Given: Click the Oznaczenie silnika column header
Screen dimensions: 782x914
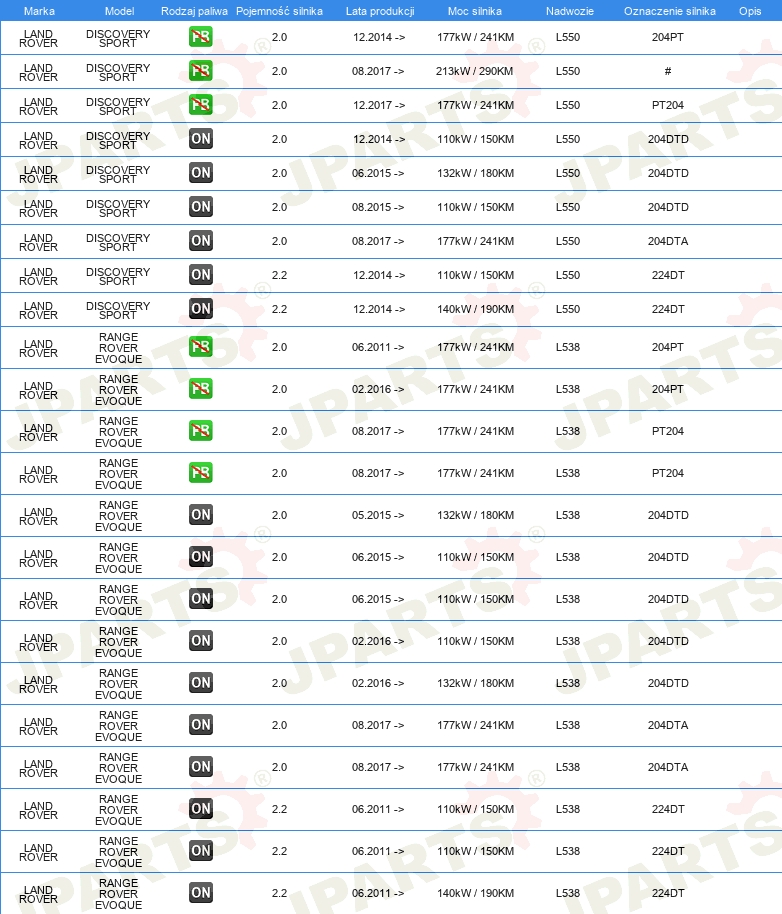Looking at the screenshot, I should 670,11.
